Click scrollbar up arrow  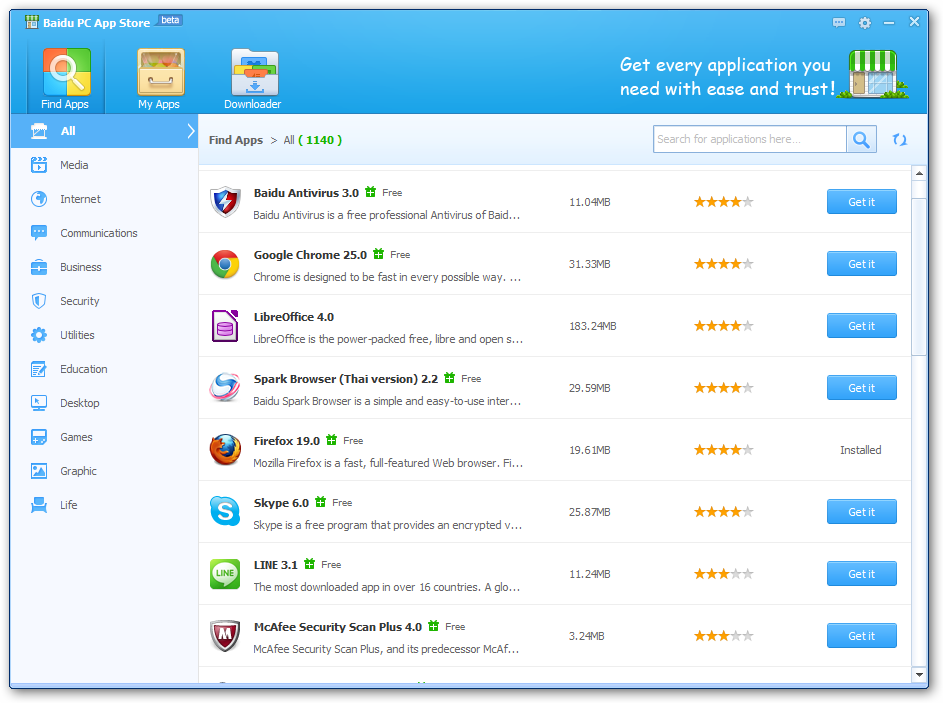pyautogui.click(x=919, y=173)
